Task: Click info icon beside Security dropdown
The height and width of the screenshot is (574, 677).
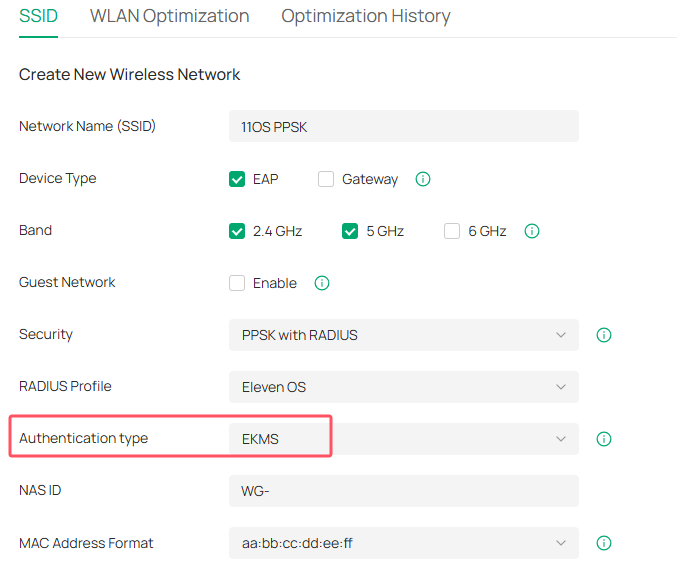Action: (604, 335)
